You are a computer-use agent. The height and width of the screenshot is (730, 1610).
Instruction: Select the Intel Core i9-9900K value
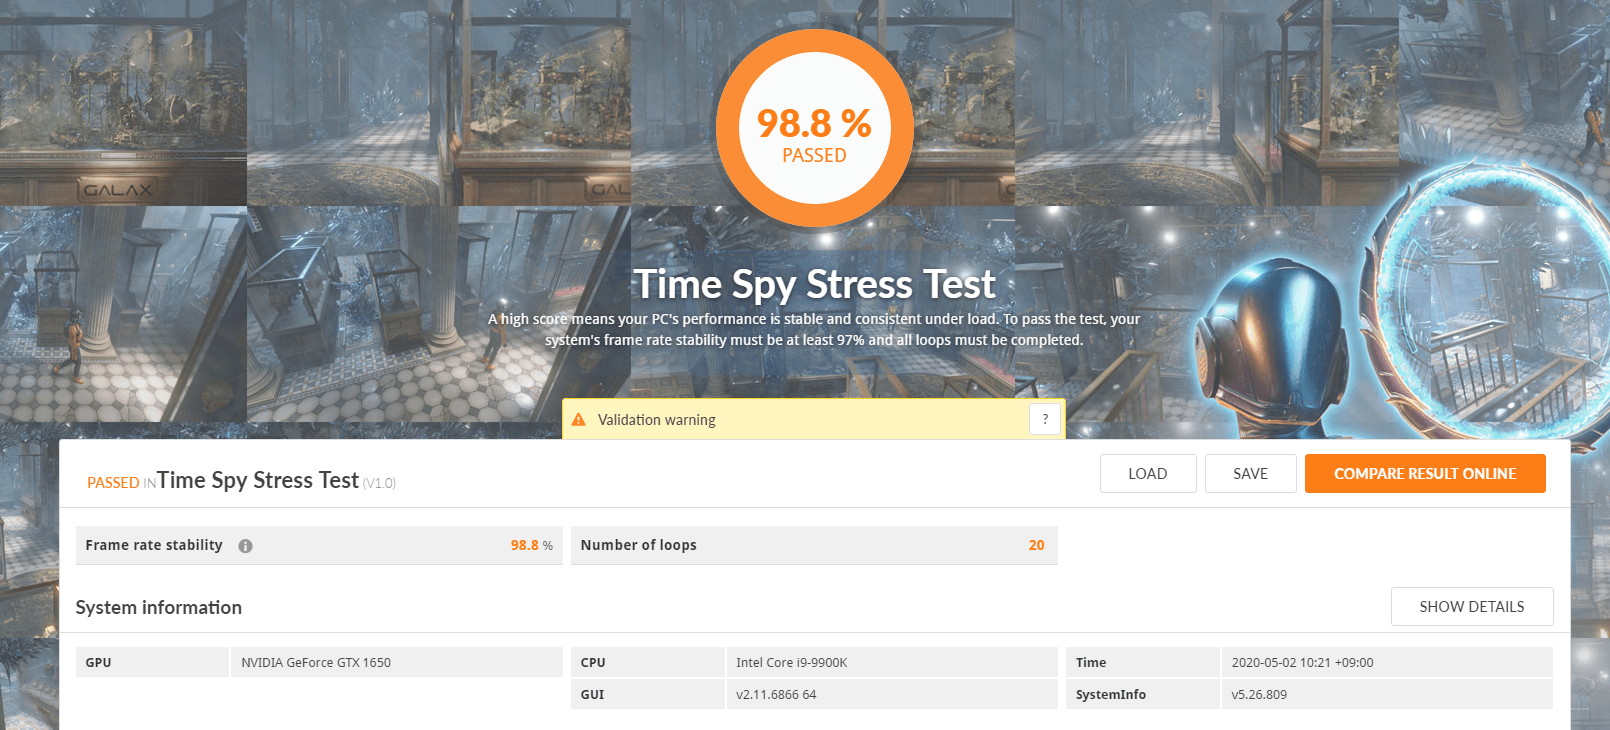tap(792, 662)
